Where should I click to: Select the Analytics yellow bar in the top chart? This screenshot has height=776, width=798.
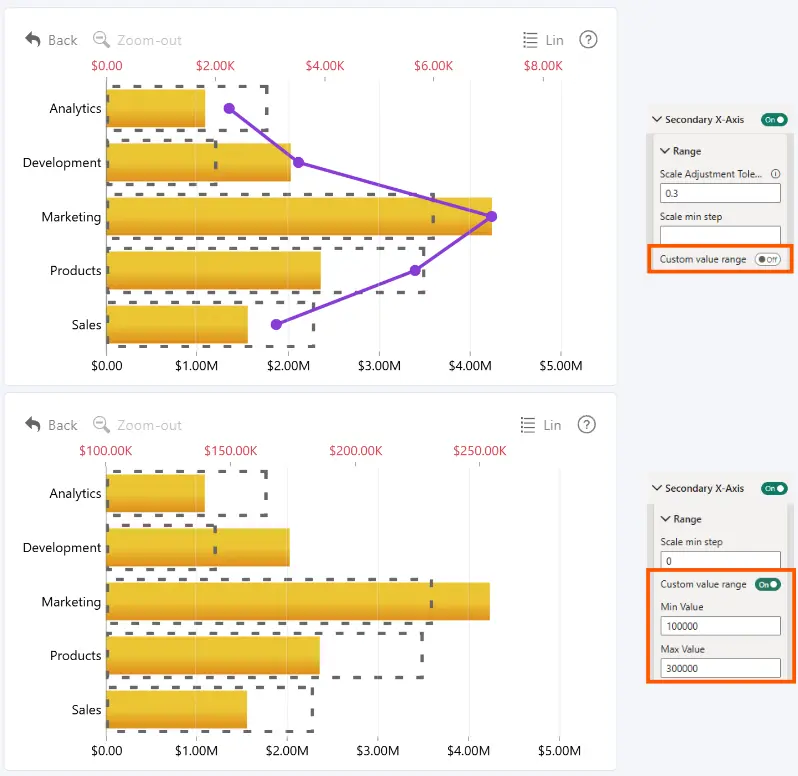point(156,108)
